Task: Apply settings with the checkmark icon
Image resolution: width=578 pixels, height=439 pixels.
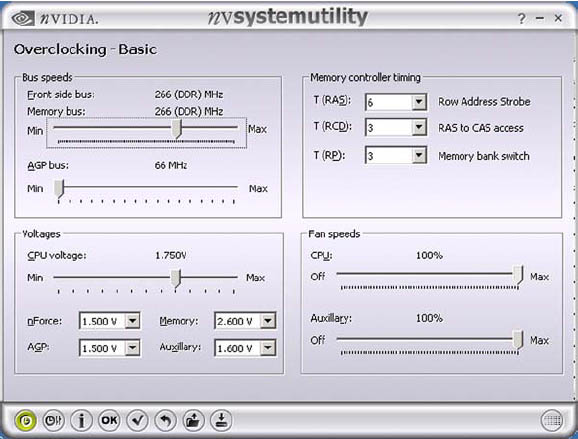Action: click(x=137, y=420)
